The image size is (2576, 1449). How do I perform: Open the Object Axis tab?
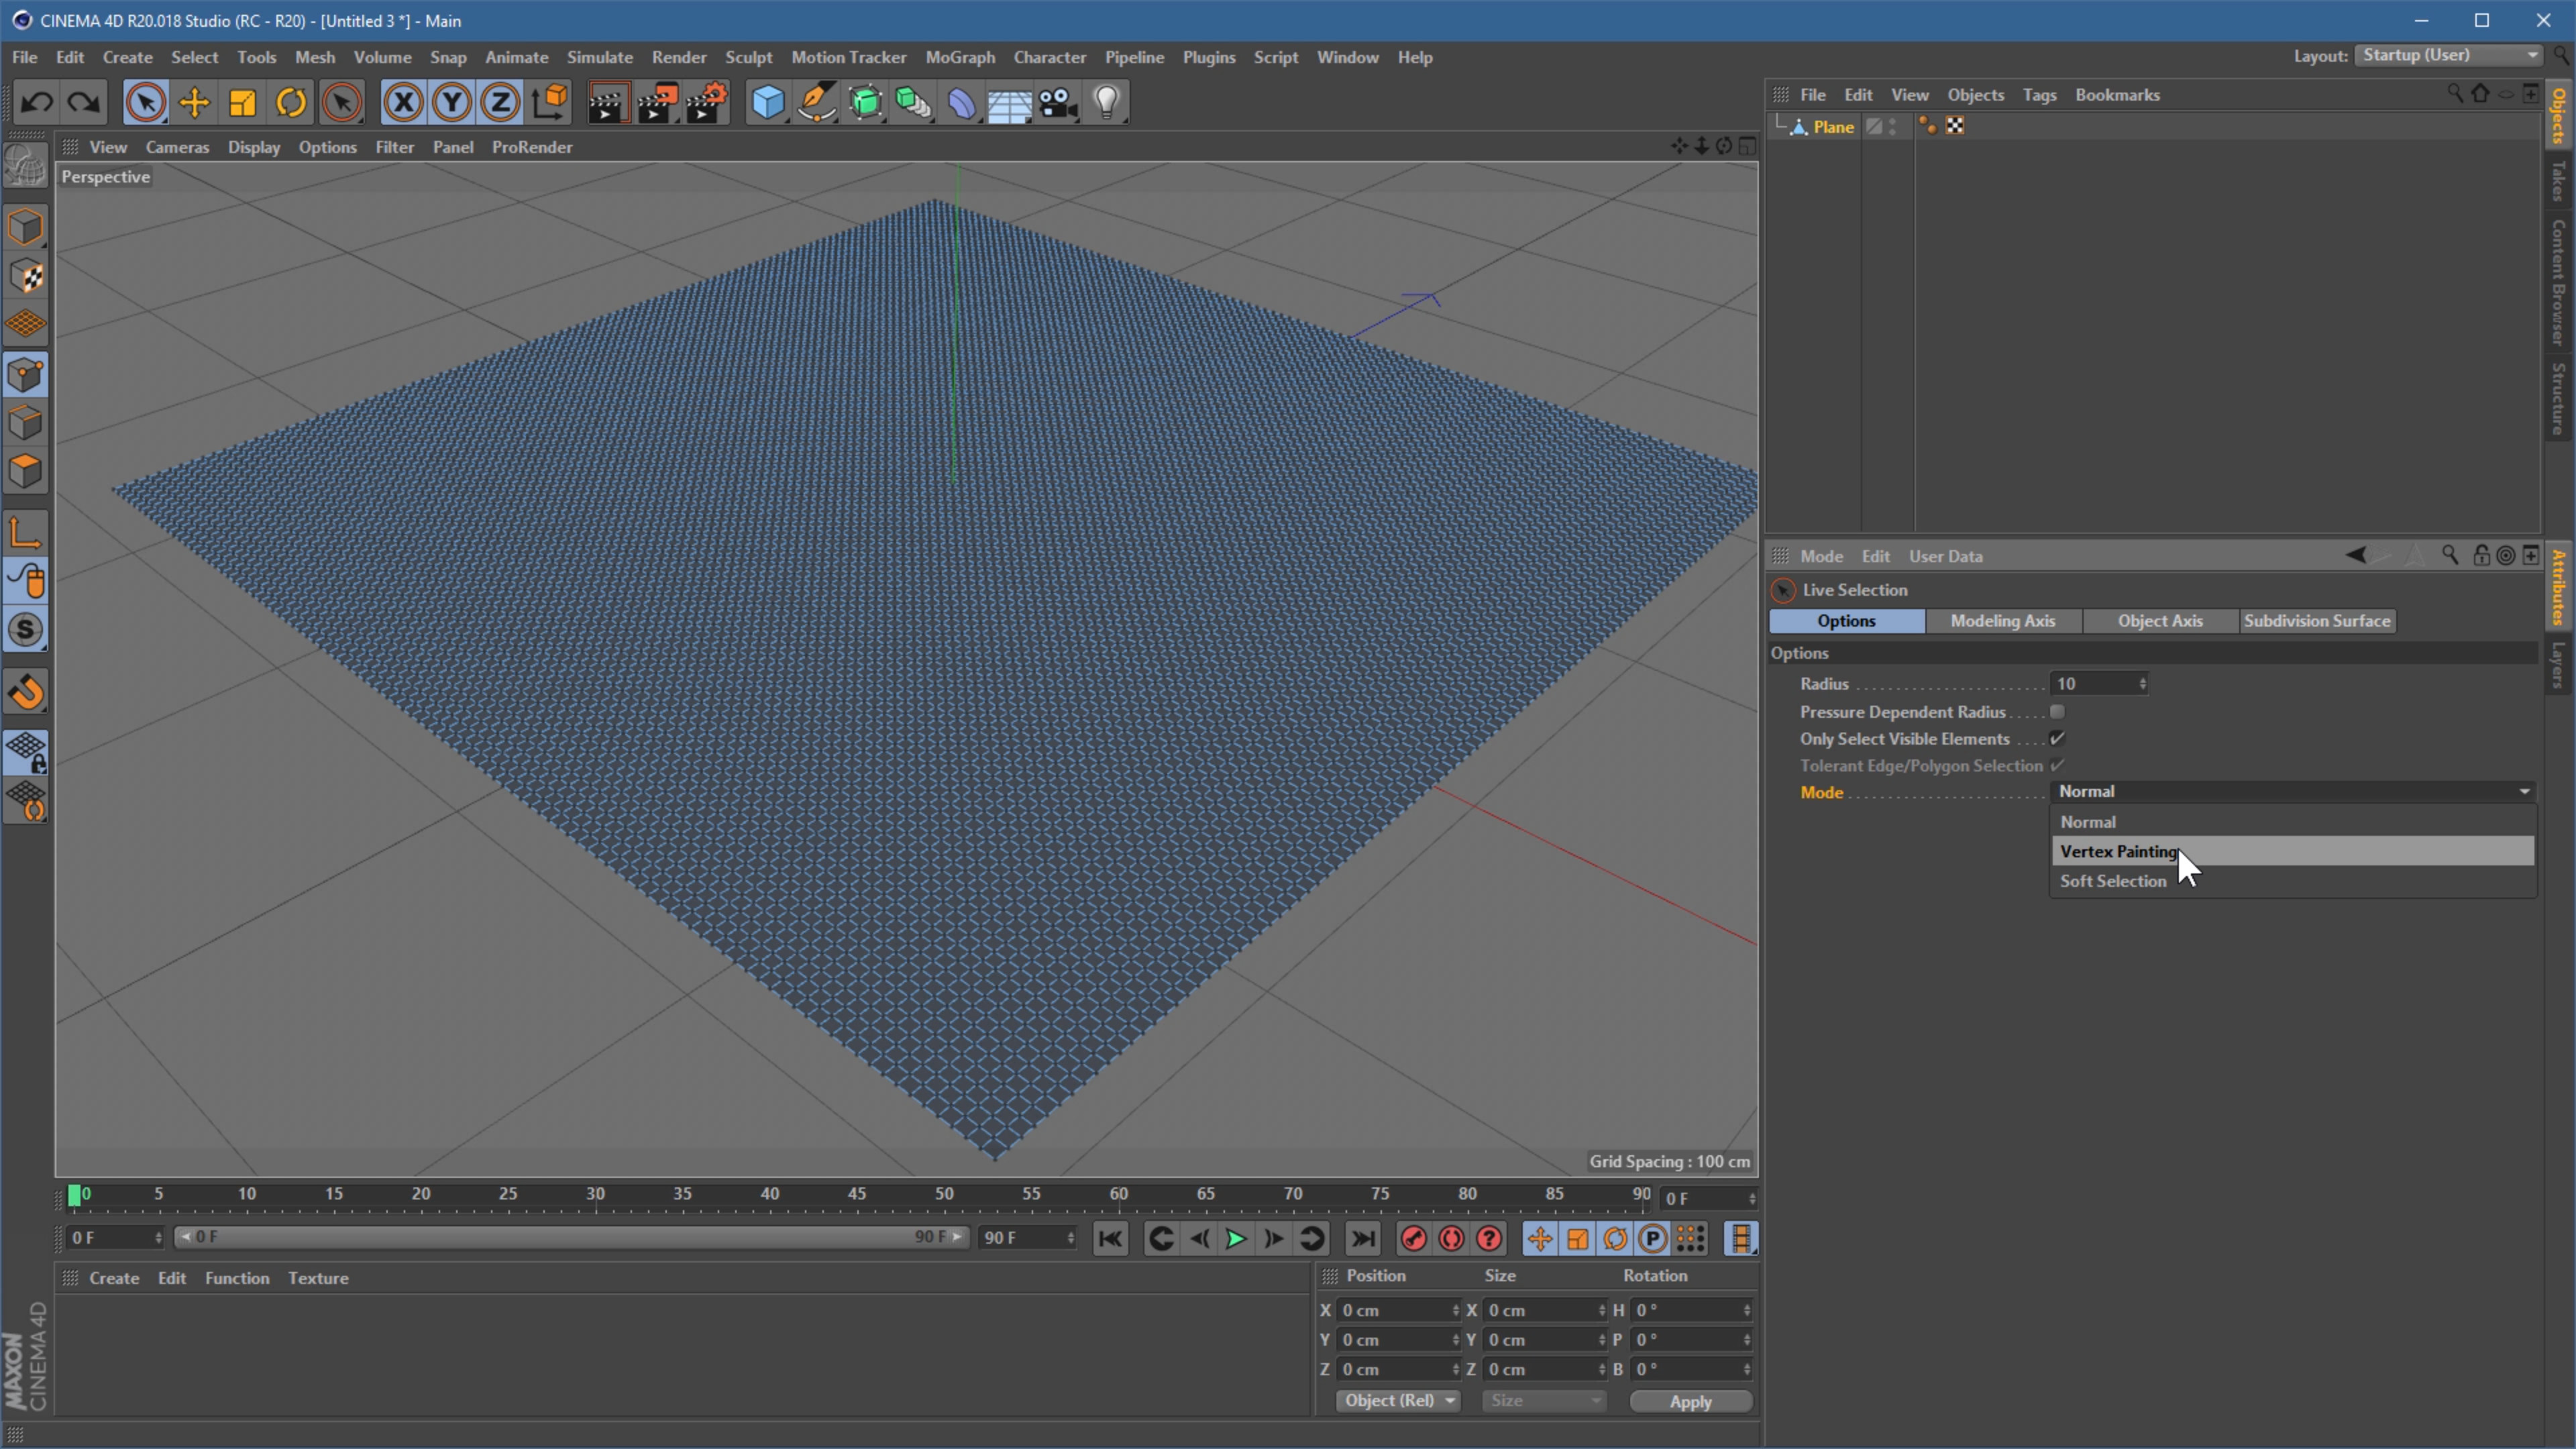coord(2160,621)
